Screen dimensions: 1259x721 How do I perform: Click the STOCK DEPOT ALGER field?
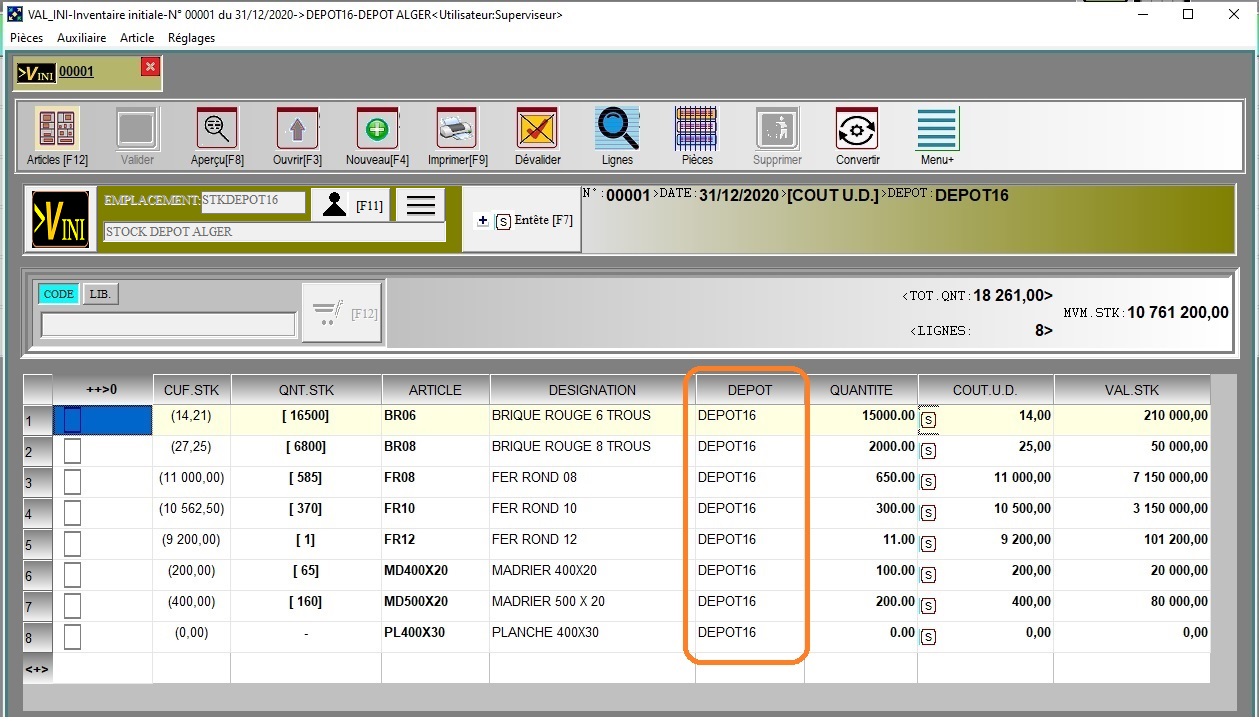tap(275, 232)
